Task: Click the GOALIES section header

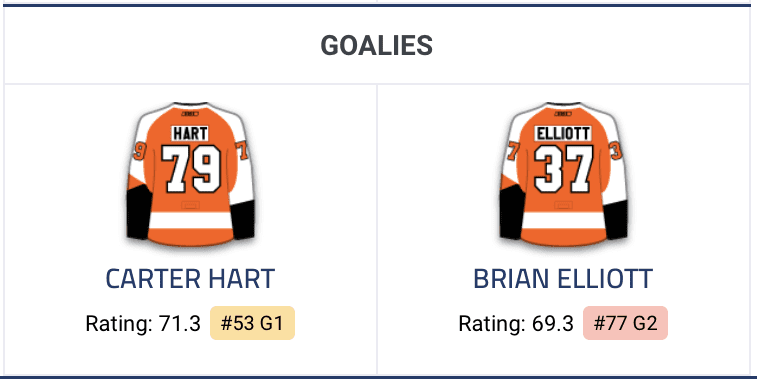Action: point(377,46)
